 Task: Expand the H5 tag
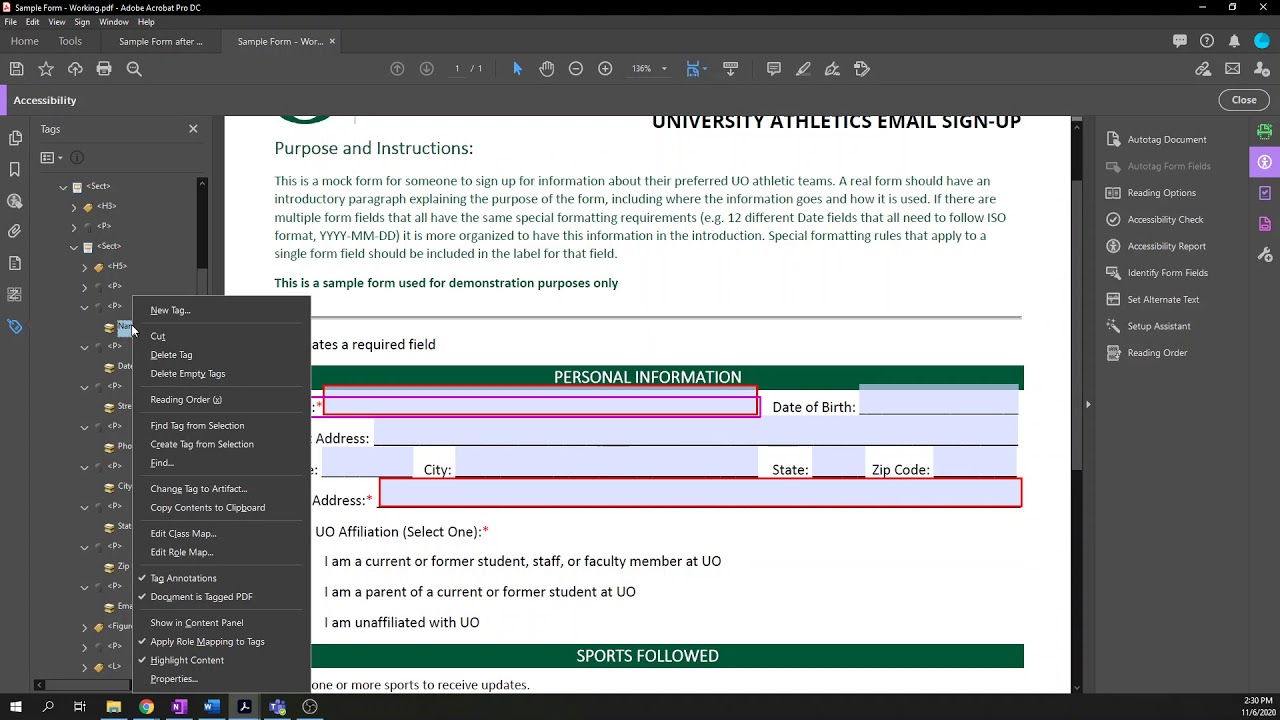(84, 267)
